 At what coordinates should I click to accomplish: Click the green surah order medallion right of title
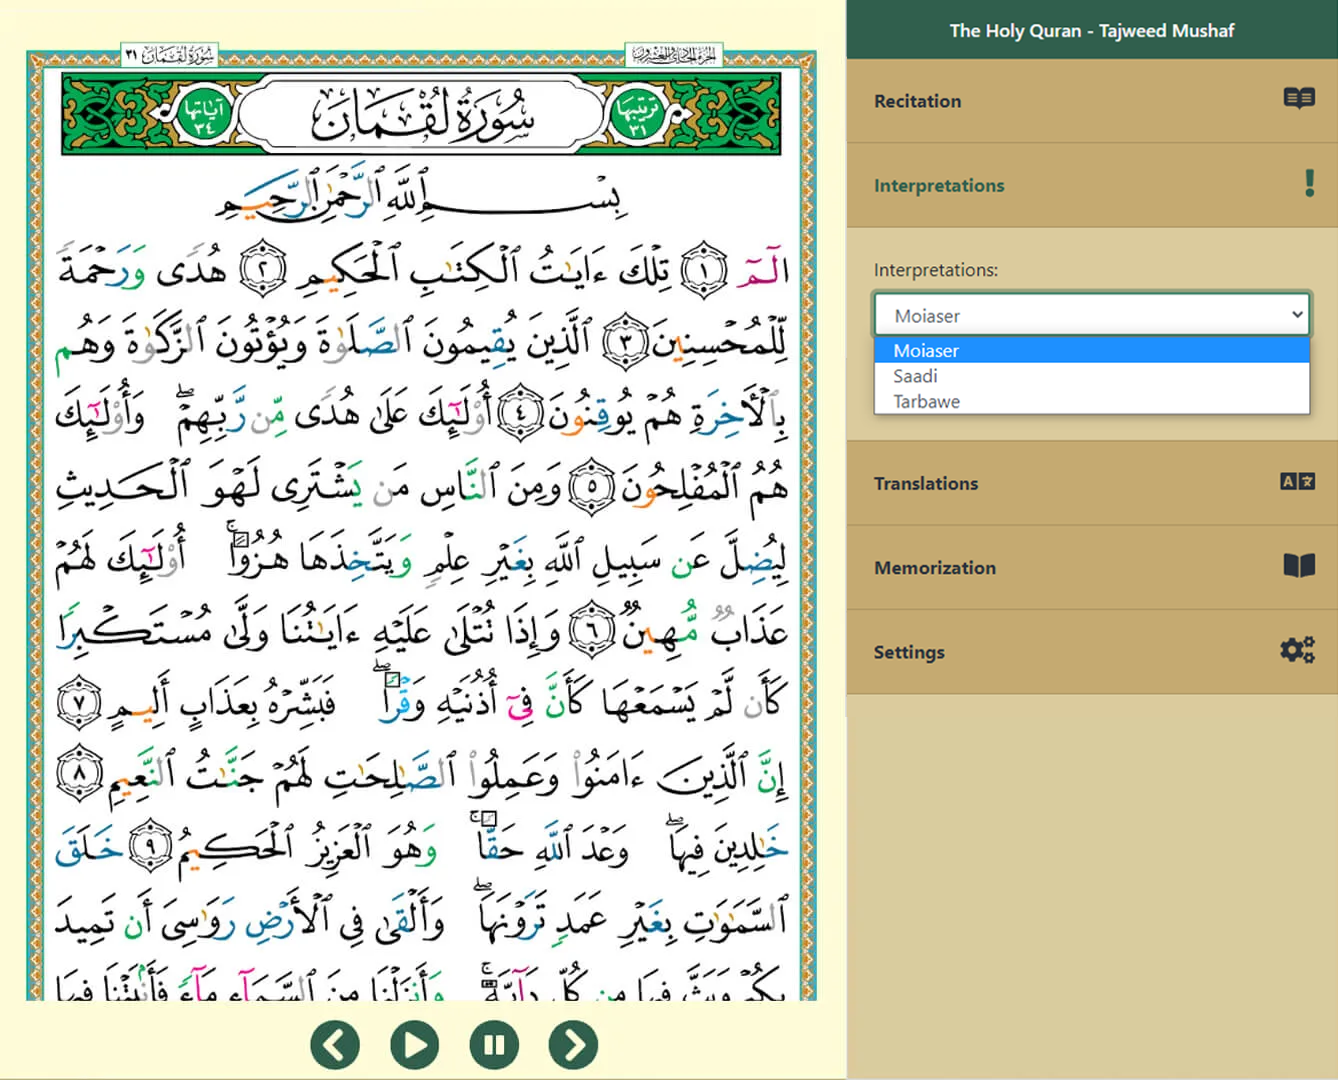639,114
